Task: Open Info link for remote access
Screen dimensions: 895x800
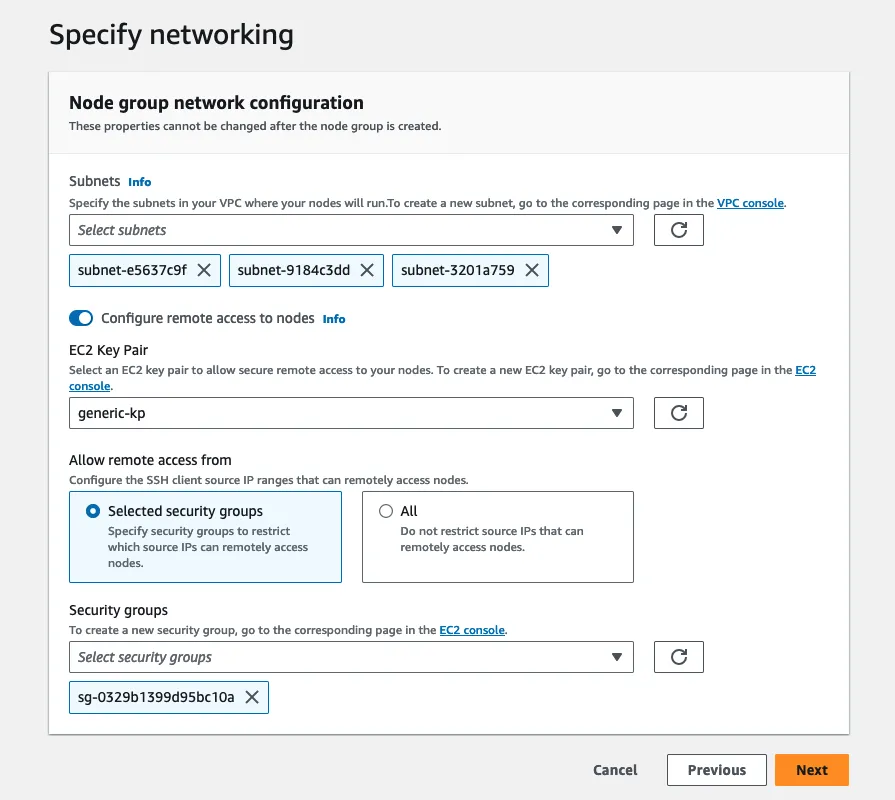Action: click(334, 319)
